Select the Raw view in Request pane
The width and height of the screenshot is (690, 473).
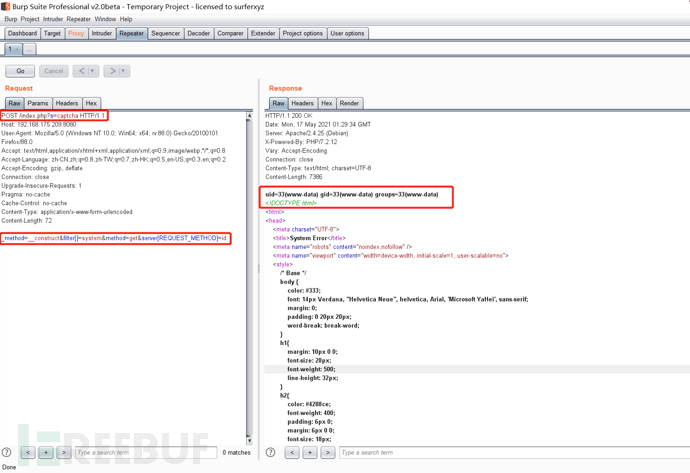15,103
